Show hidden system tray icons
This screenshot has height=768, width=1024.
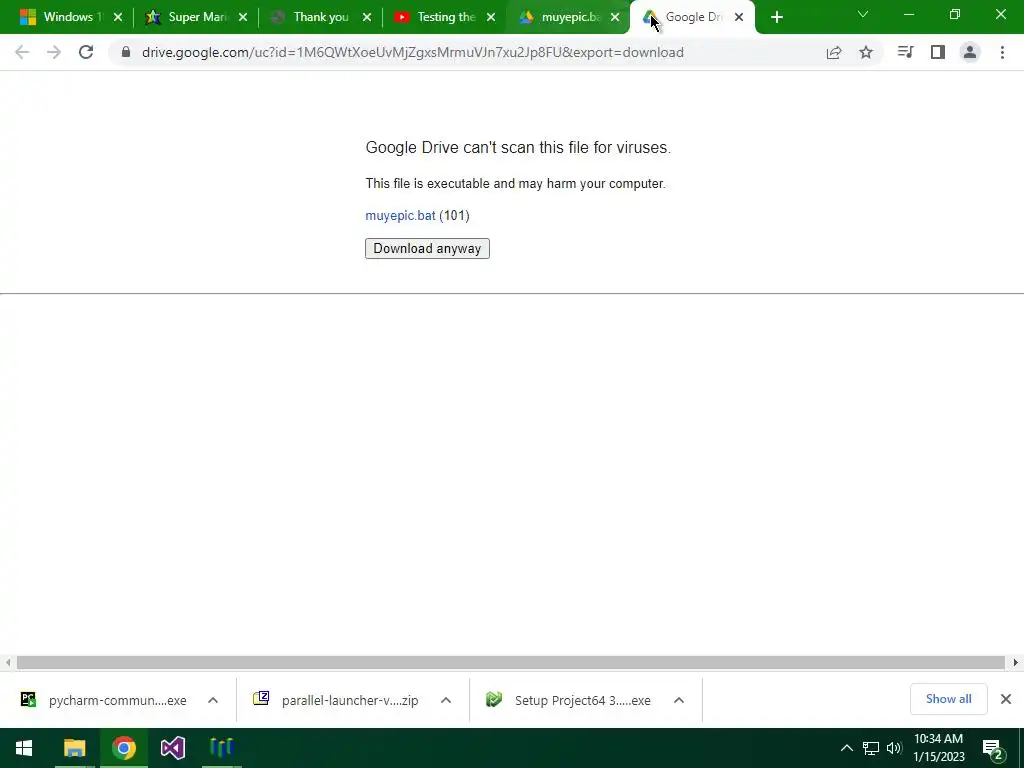coord(846,748)
